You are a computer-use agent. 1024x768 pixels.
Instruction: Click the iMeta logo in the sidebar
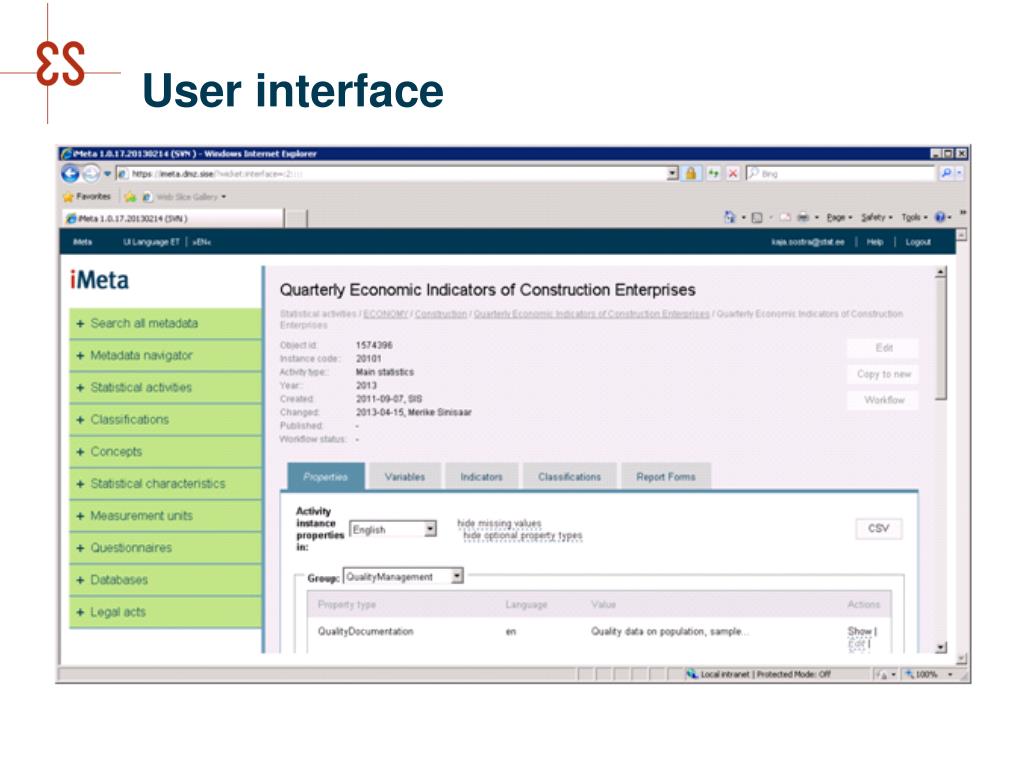99,280
